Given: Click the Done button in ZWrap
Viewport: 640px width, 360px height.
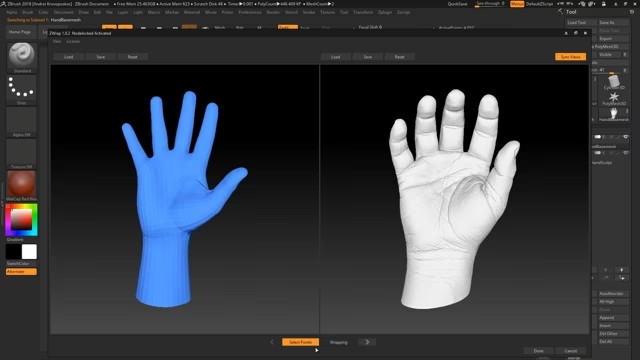Looking at the screenshot, I should (x=538, y=351).
